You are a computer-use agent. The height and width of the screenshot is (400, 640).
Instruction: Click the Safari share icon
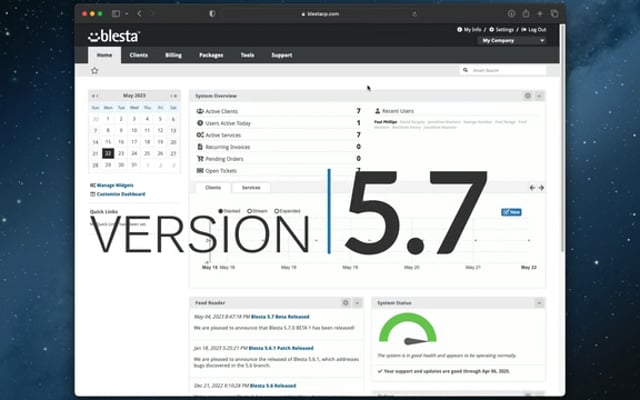tap(526, 13)
